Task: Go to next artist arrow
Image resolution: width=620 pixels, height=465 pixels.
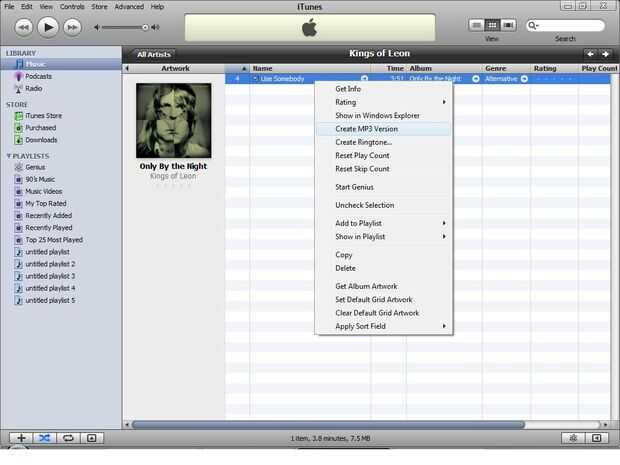Action: coord(605,54)
